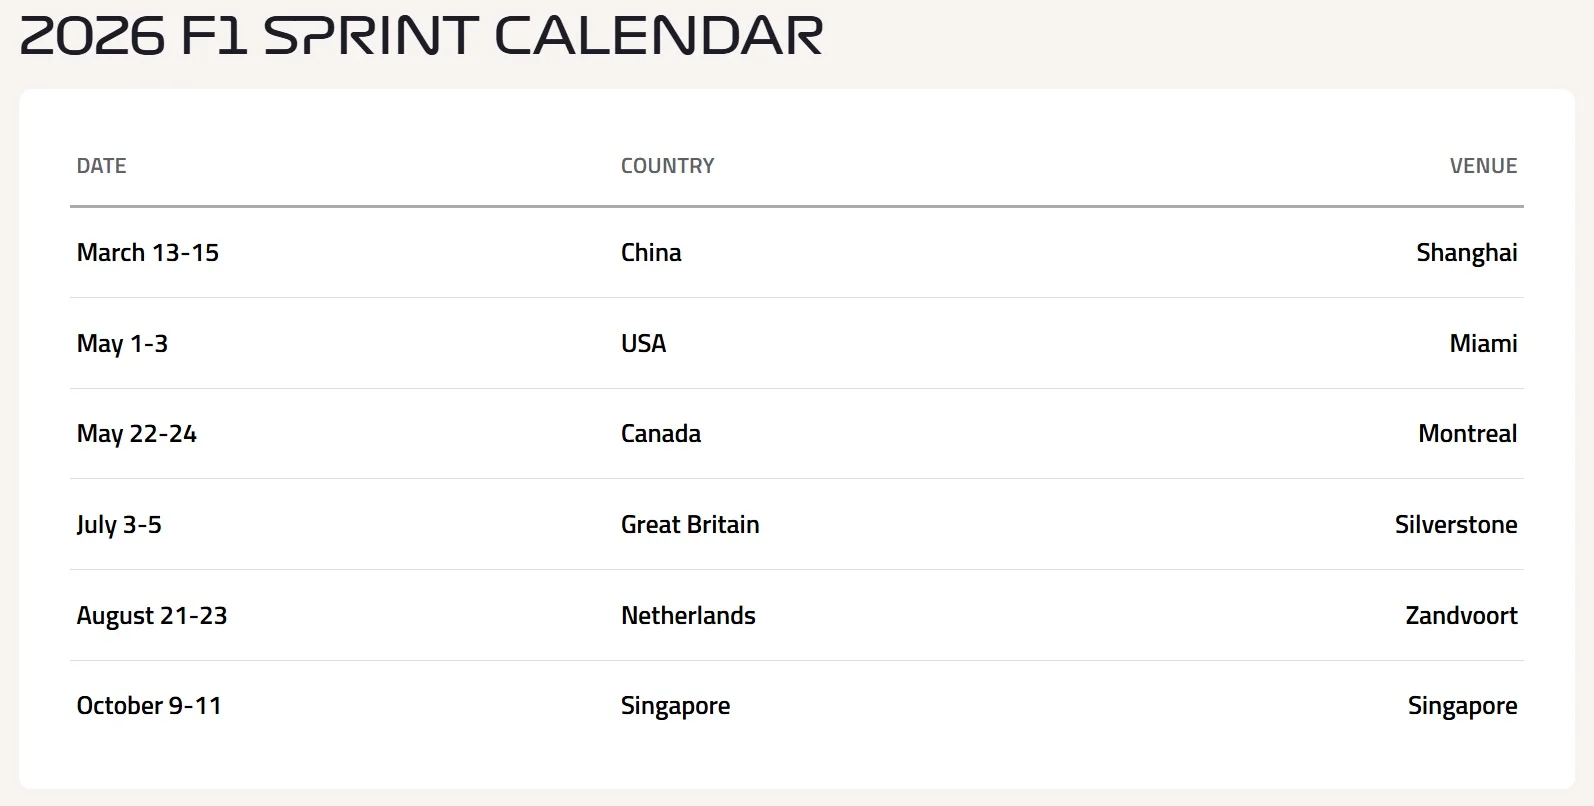
Task: Select the May 1-3 date
Action: [122, 344]
